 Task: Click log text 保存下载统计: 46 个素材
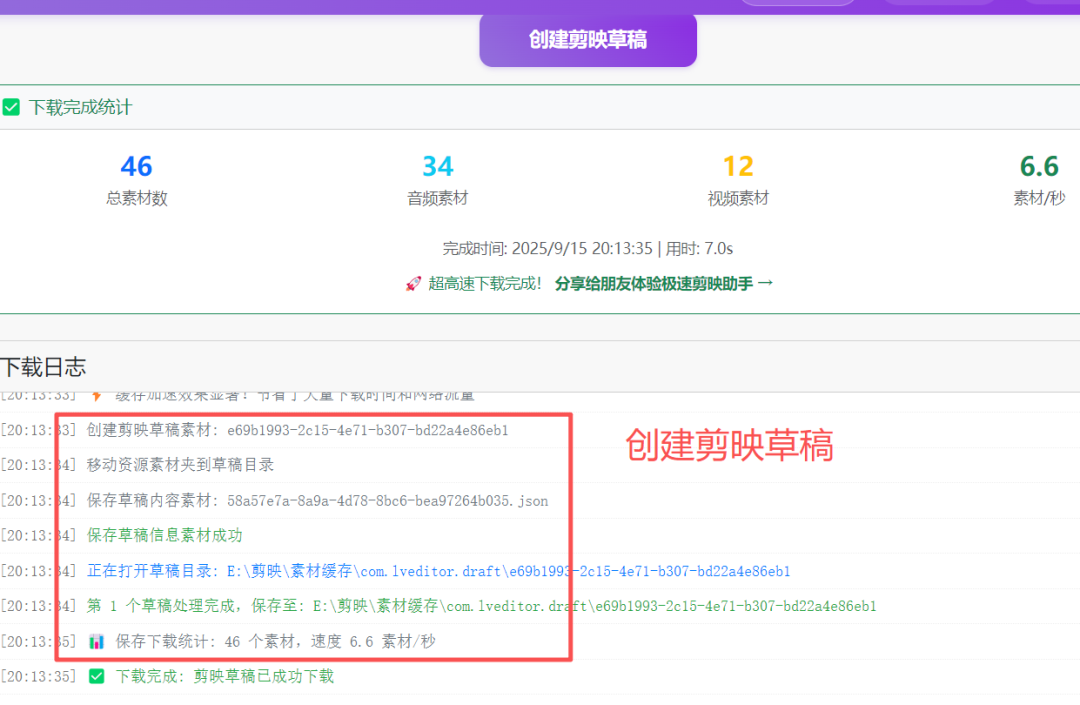276,642
